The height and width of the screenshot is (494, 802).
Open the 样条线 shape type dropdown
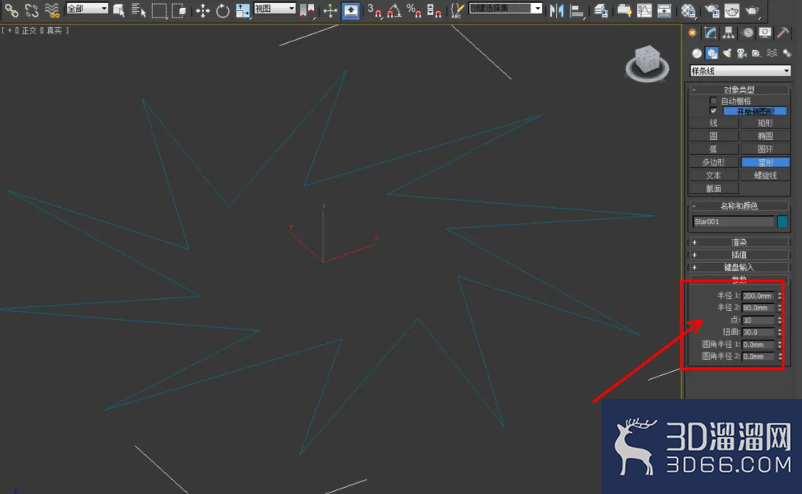(x=740, y=71)
